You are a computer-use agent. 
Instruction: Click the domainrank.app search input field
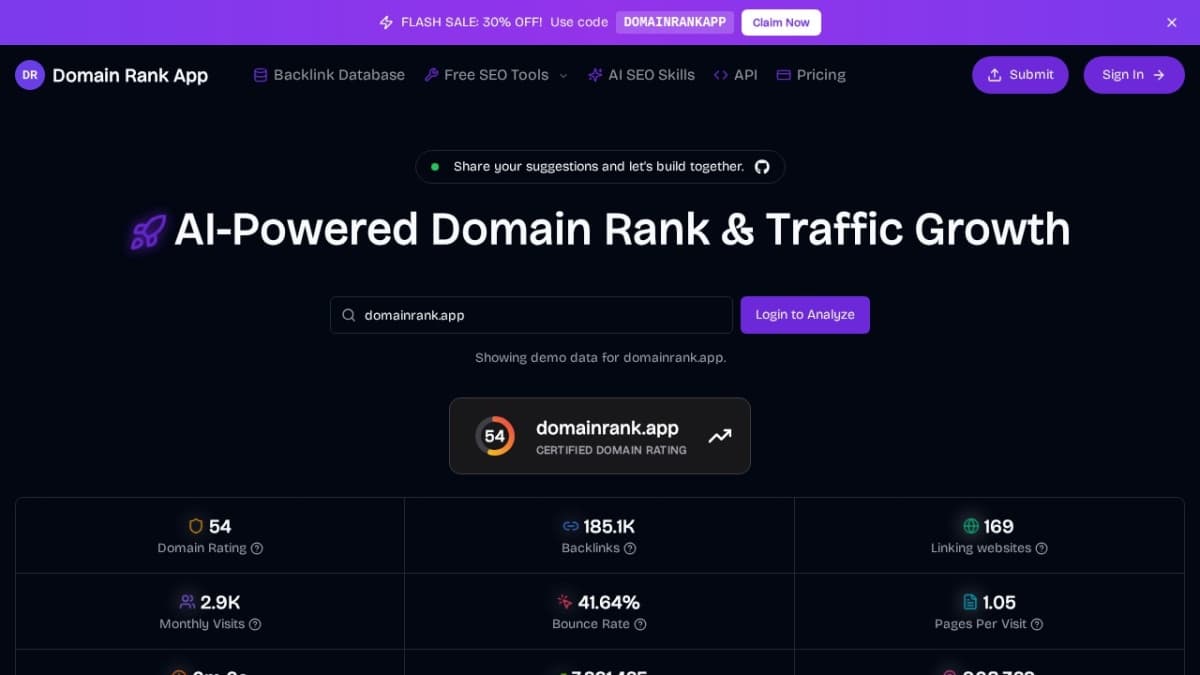click(530, 315)
